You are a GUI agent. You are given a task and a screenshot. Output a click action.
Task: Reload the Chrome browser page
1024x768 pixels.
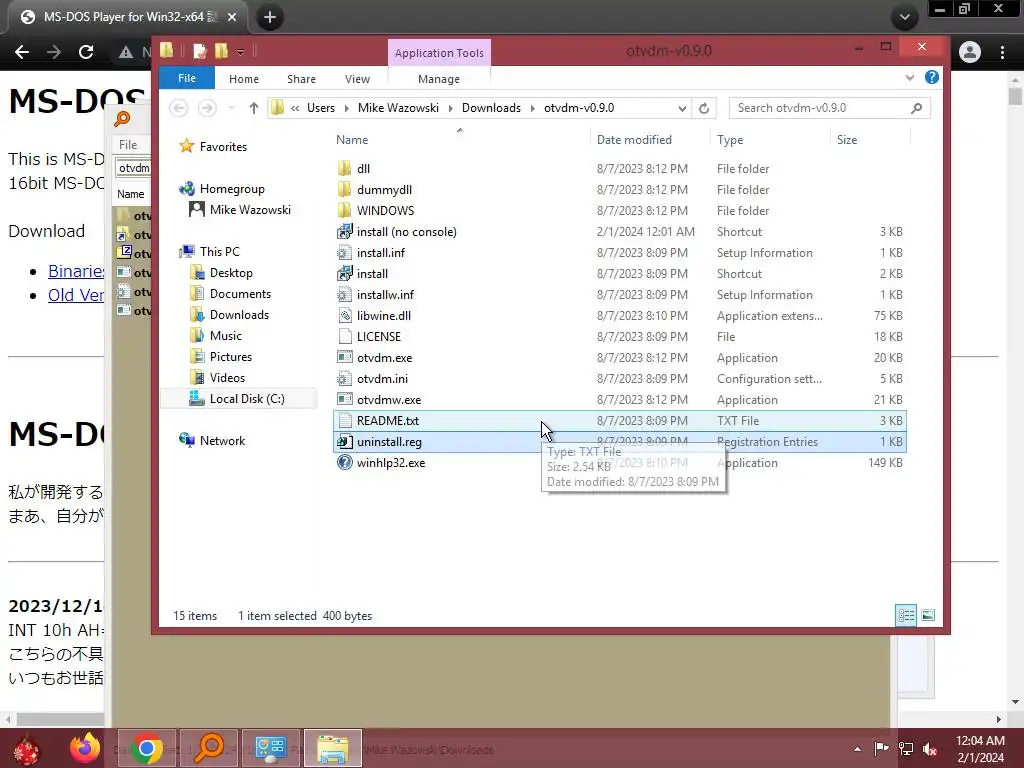(86, 52)
